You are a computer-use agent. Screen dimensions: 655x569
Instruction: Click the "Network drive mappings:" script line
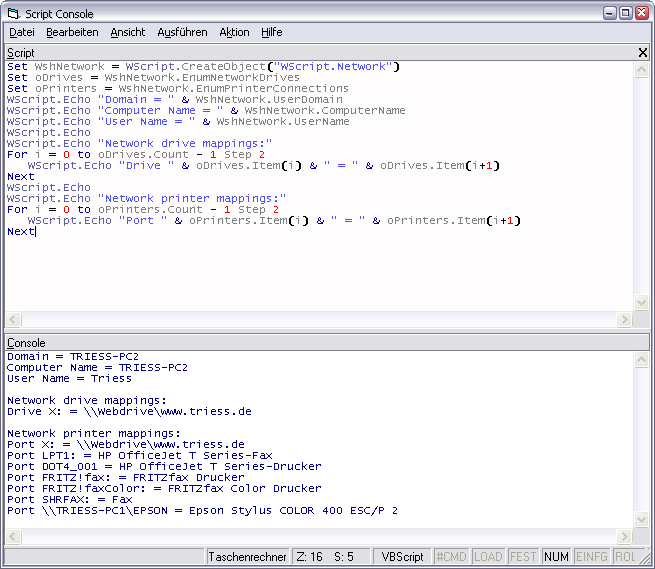[140, 144]
